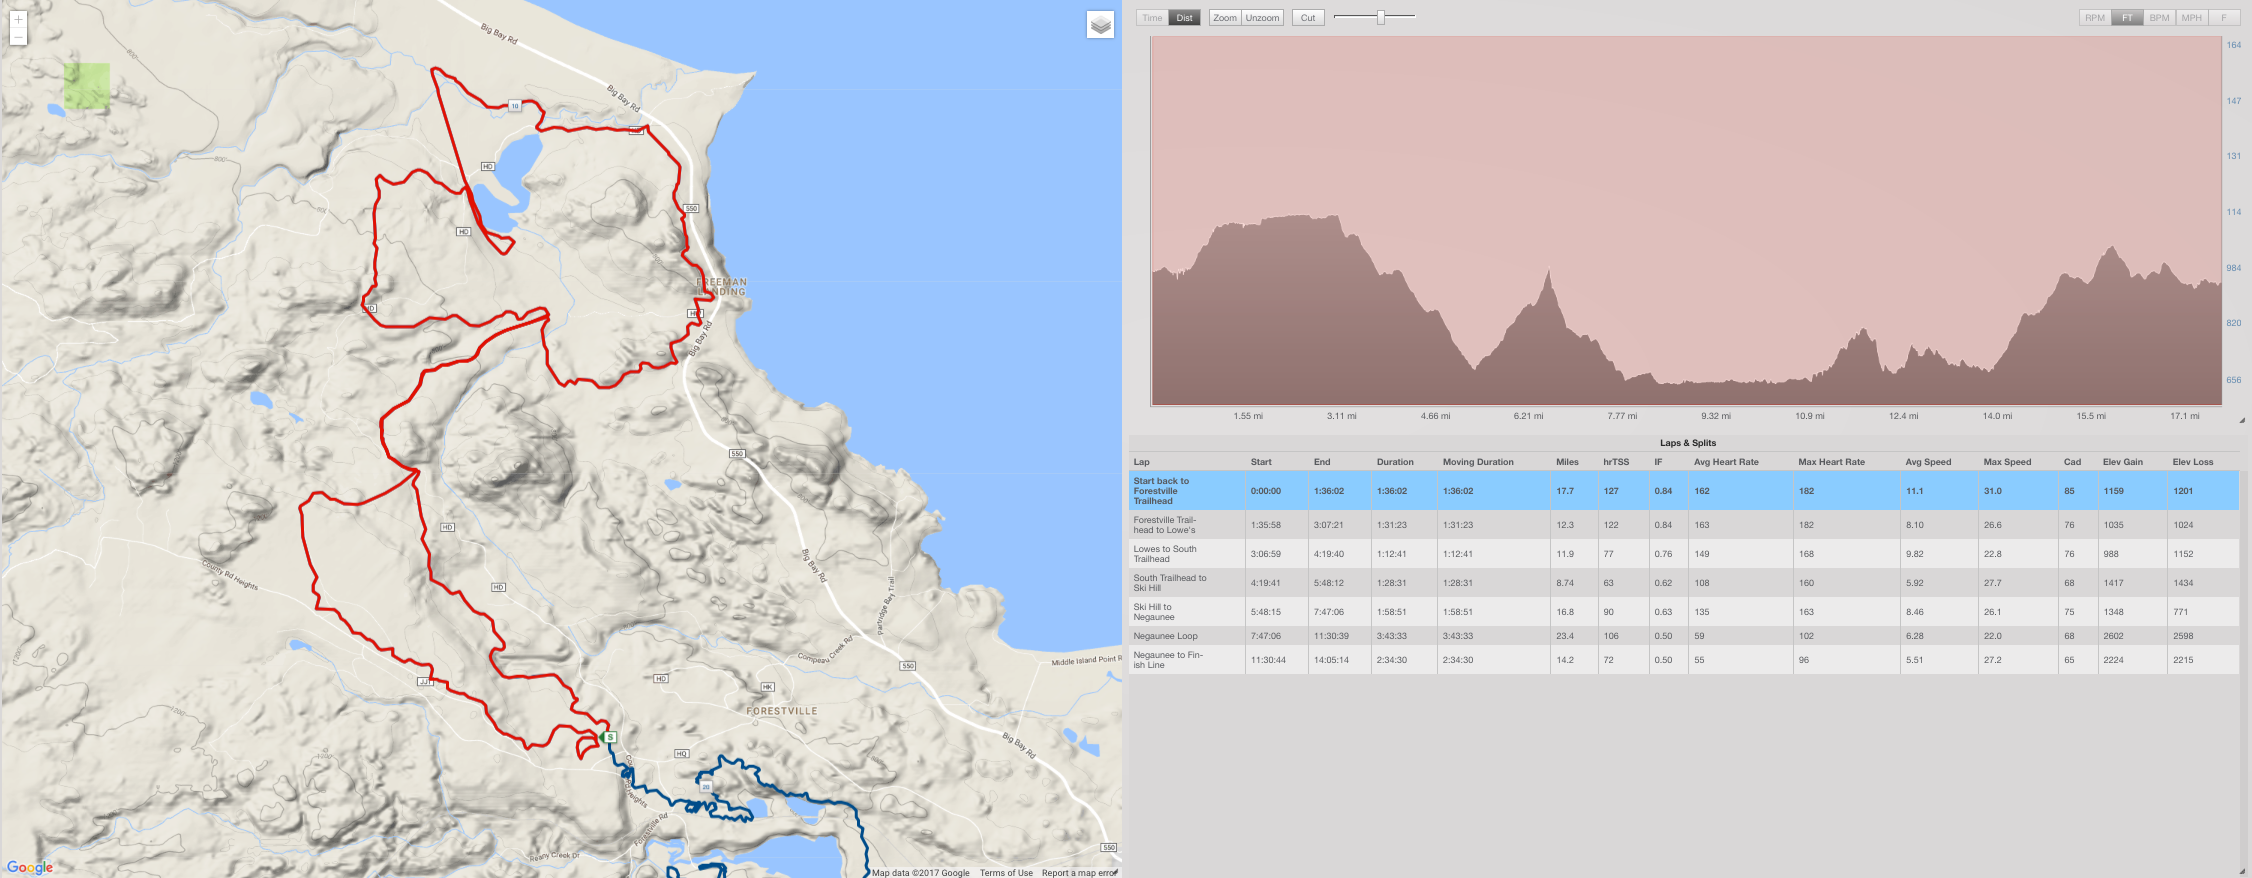
Task: Click the Cut button
Action: (x=1308, y=18)
